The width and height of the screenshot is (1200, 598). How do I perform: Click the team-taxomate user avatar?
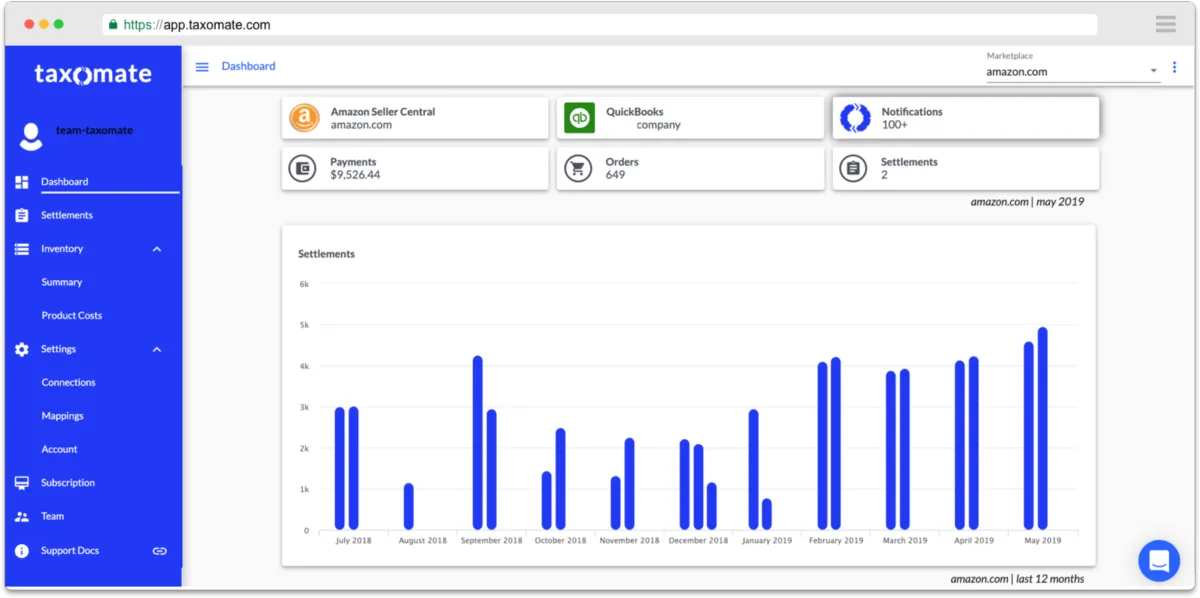coord(31,137)
